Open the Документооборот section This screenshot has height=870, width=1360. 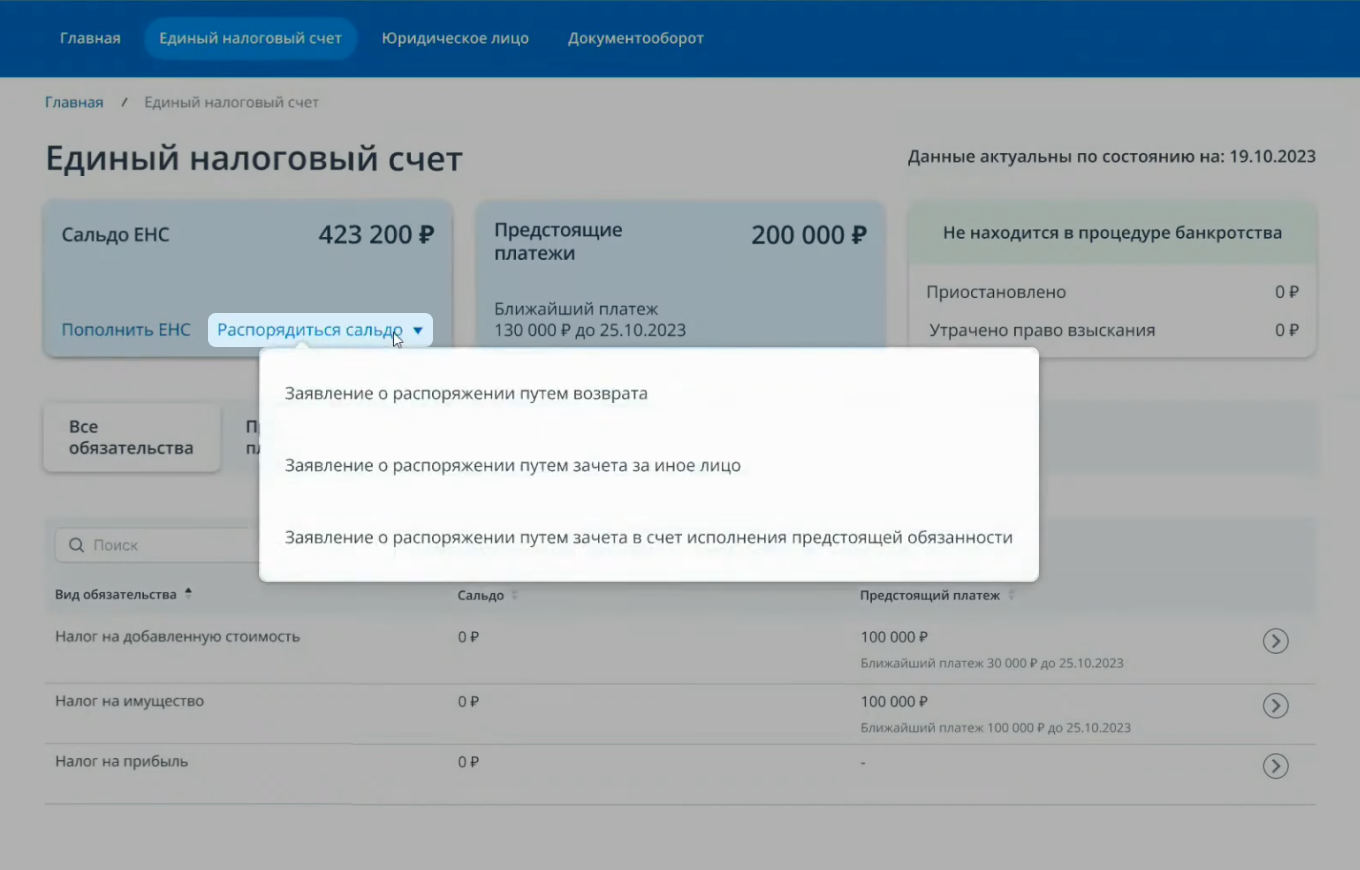(x=635, y=38)
